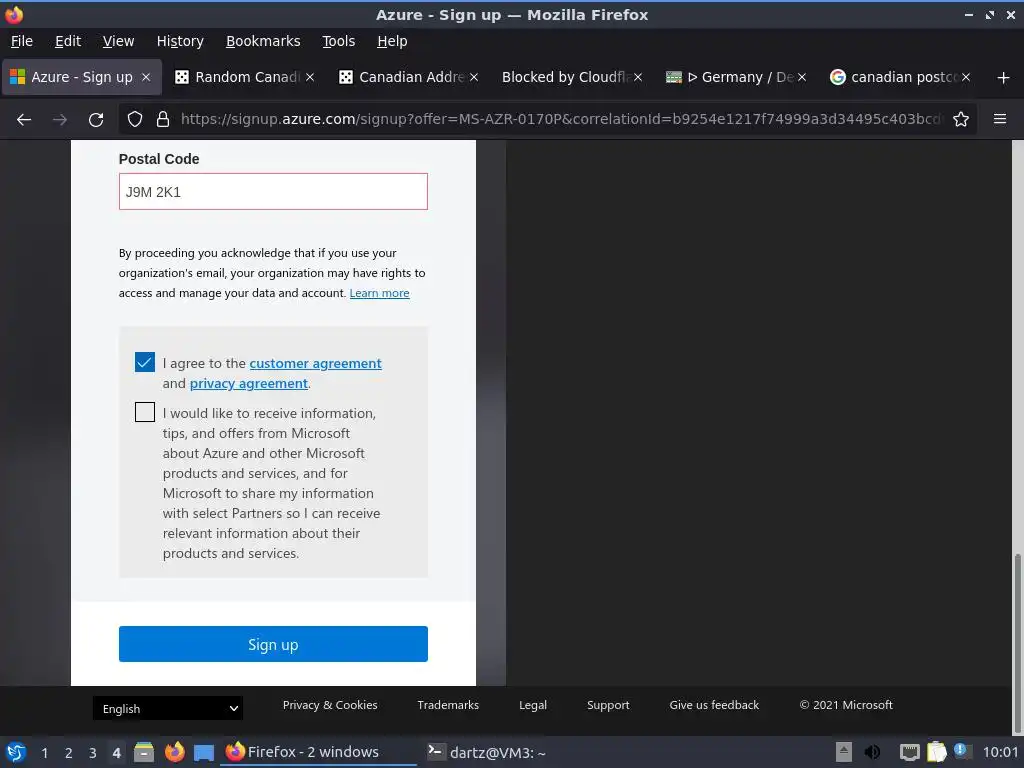Open the English language dropdown
Image resolution: width=1024 pixels, height=768 pixels.
point(168,709)
